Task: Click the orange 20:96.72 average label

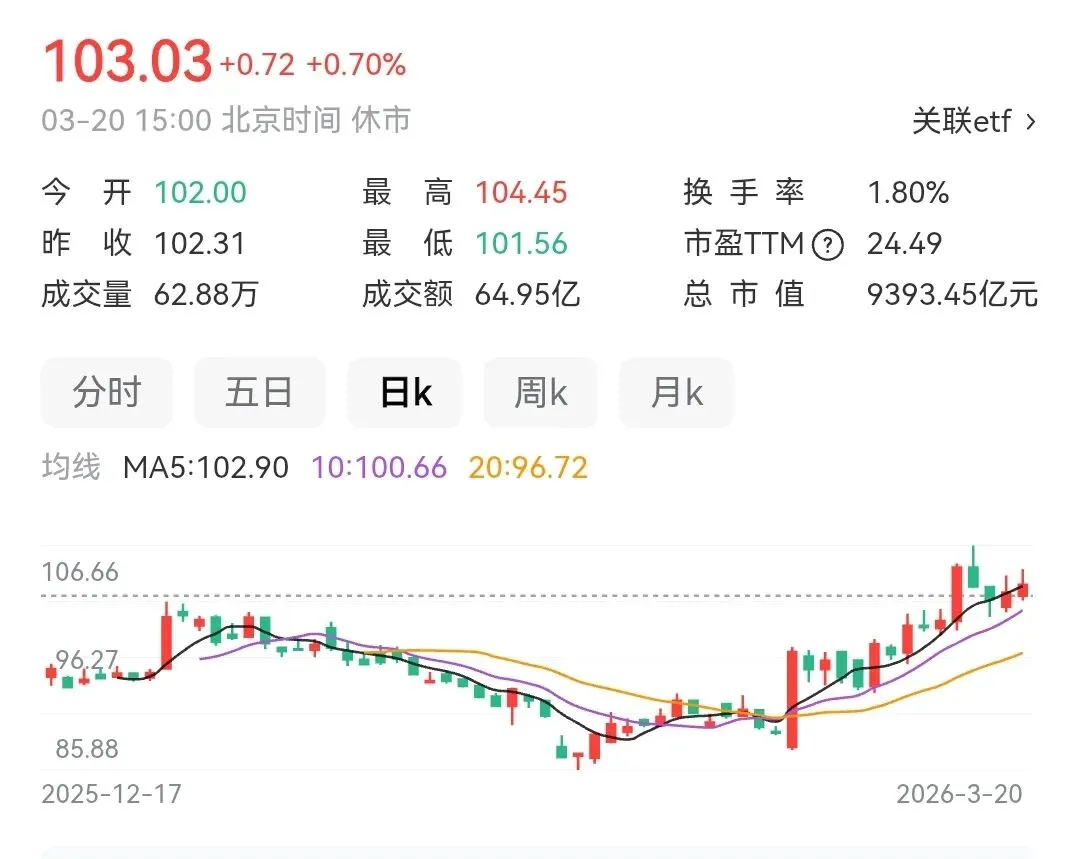Action: pyautogui.click(x=528, y=468)
